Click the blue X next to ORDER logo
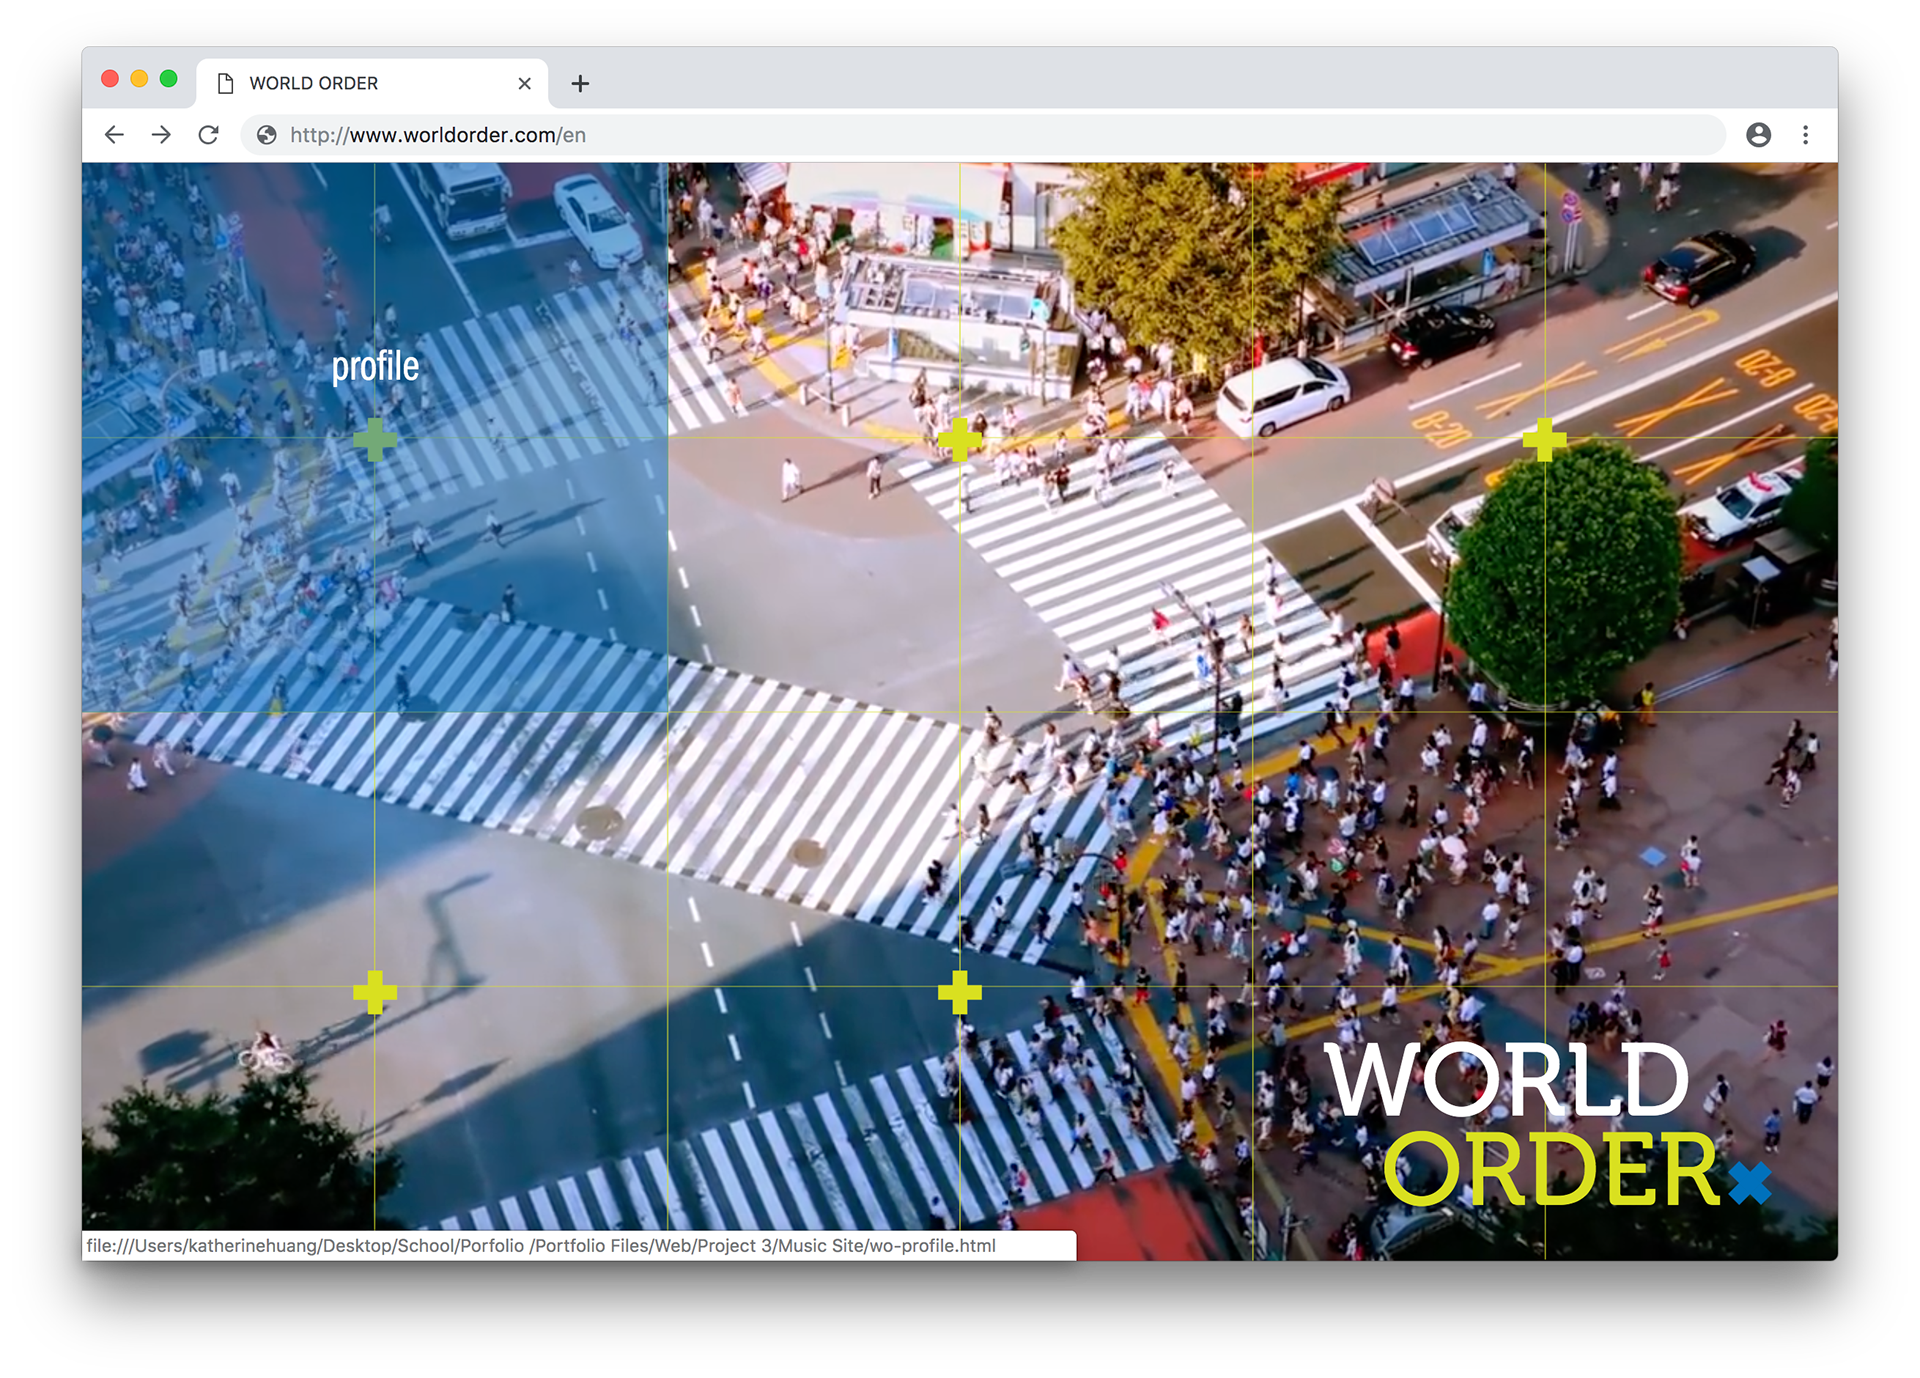1920x1378 pixels. click(1750, 1182)
